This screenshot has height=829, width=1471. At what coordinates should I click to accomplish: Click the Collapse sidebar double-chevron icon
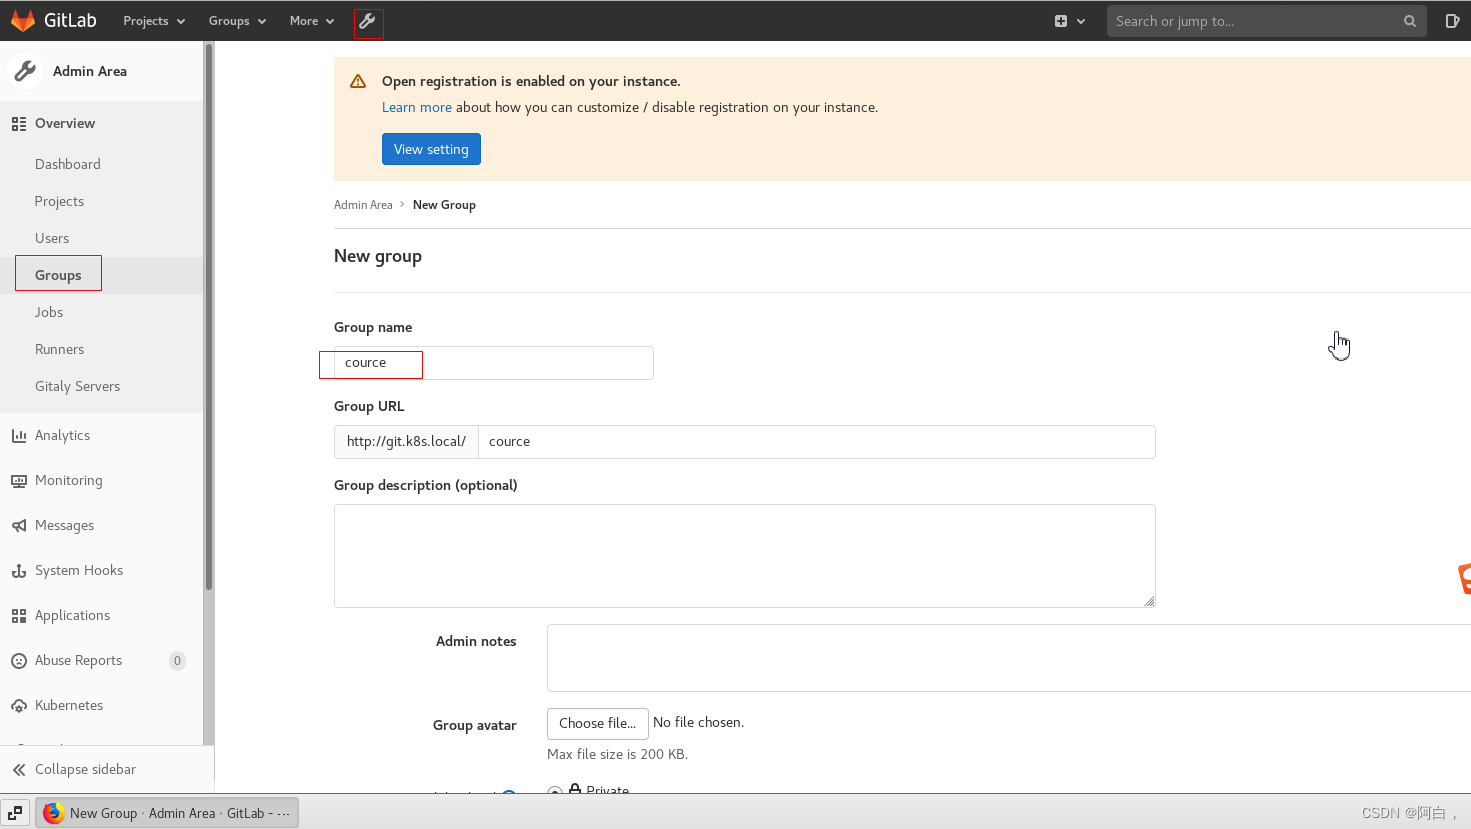19,770
